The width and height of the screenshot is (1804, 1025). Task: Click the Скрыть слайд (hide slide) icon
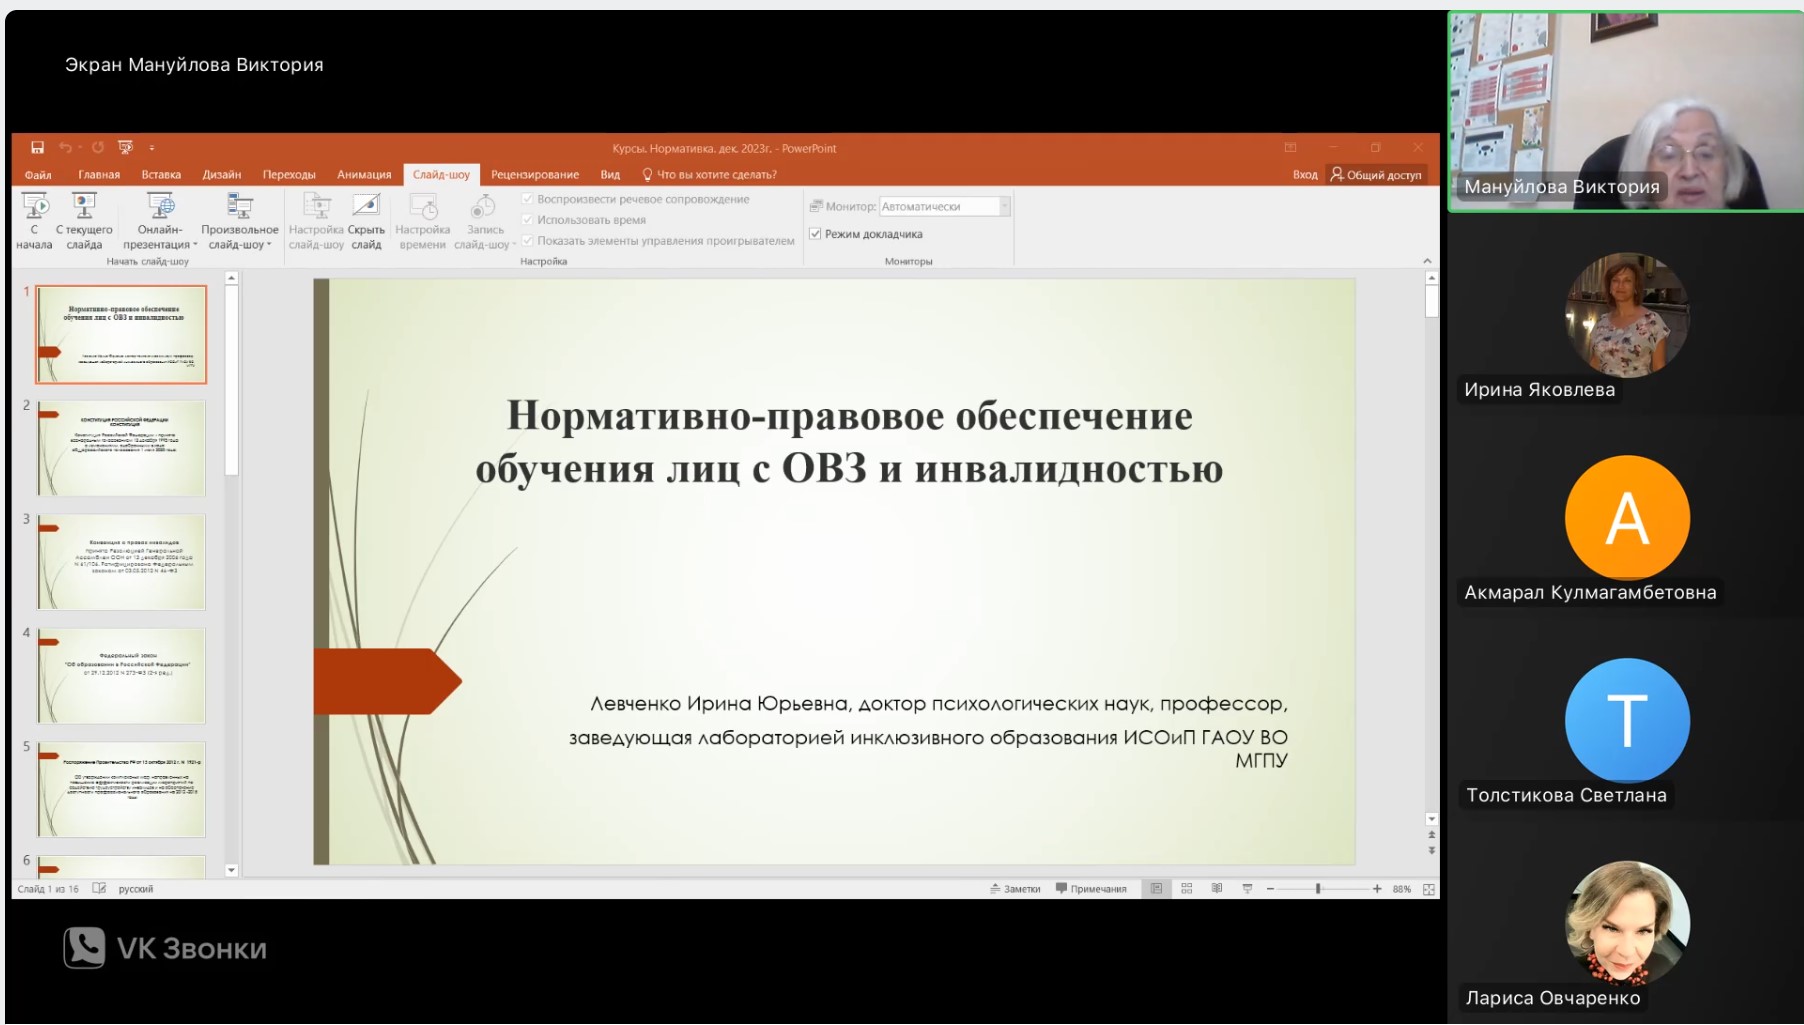point(366,207)
